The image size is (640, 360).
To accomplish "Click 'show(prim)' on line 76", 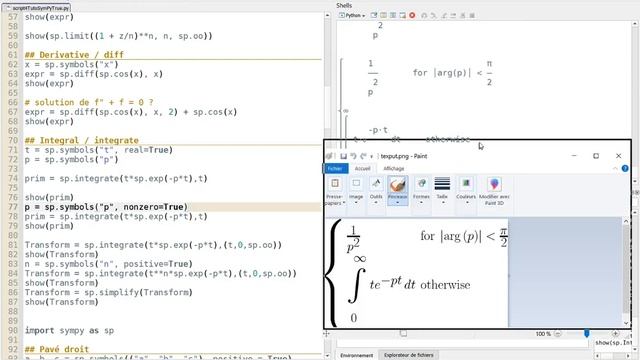I will coord(49,198).
